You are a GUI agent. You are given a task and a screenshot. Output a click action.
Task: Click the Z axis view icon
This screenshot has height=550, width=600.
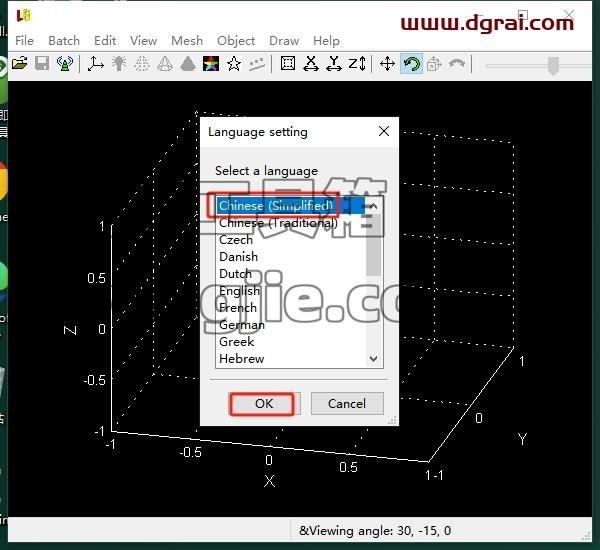[x=357, y=64]
